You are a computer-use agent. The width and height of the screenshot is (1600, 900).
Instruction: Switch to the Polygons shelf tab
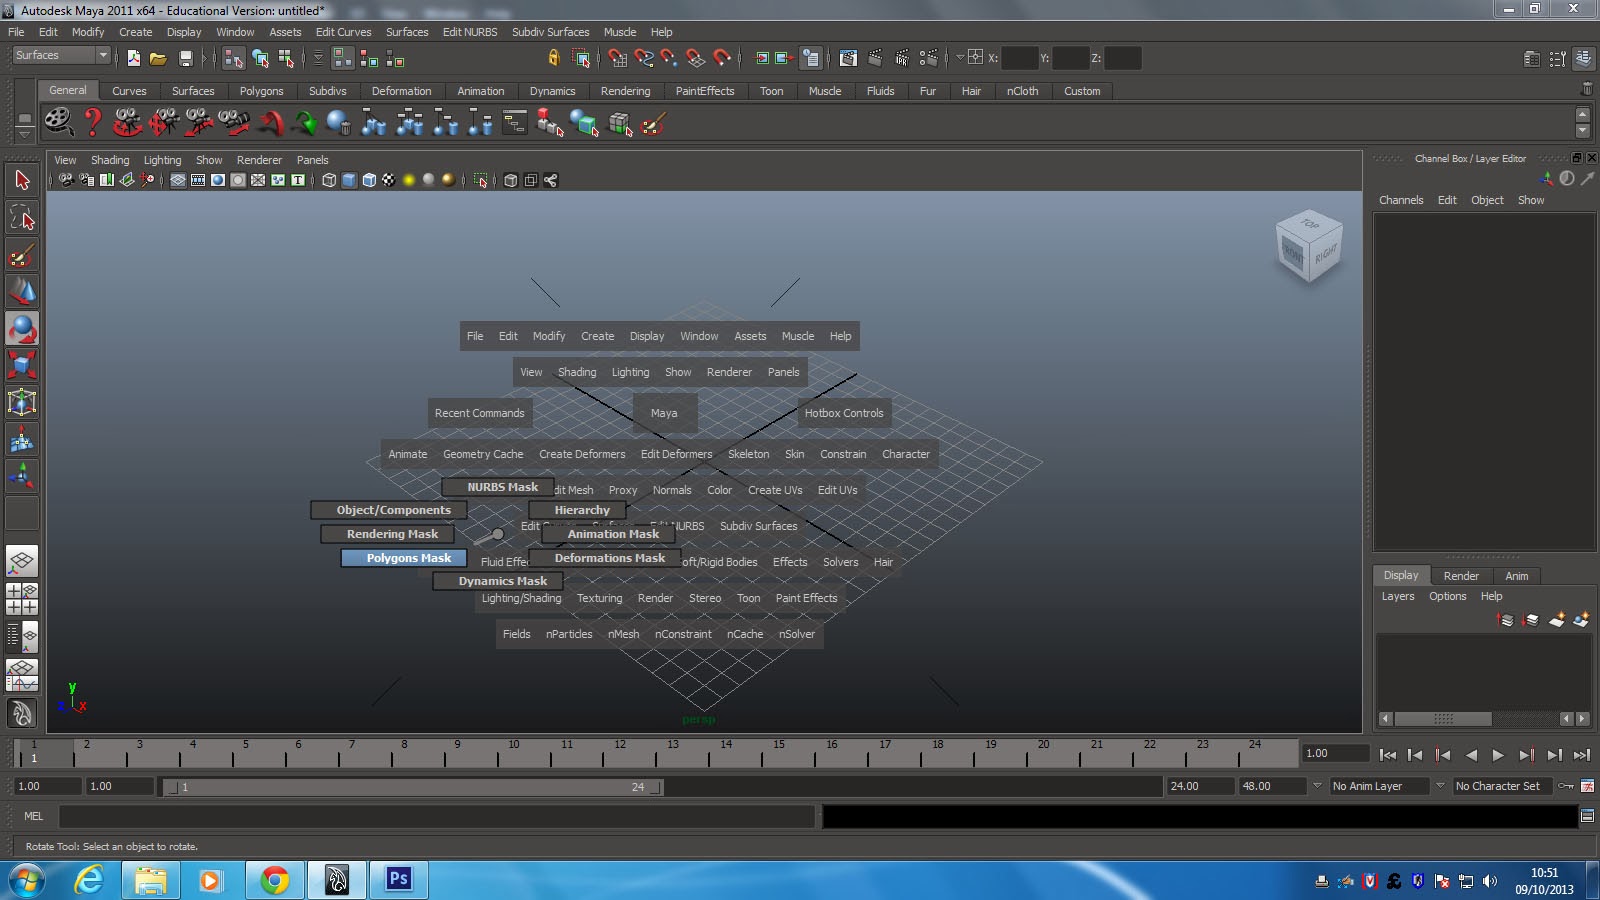point(262,90)
